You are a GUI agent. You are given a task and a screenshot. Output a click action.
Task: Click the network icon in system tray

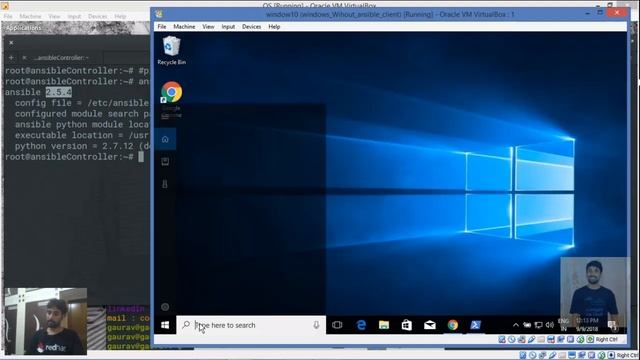538,325
